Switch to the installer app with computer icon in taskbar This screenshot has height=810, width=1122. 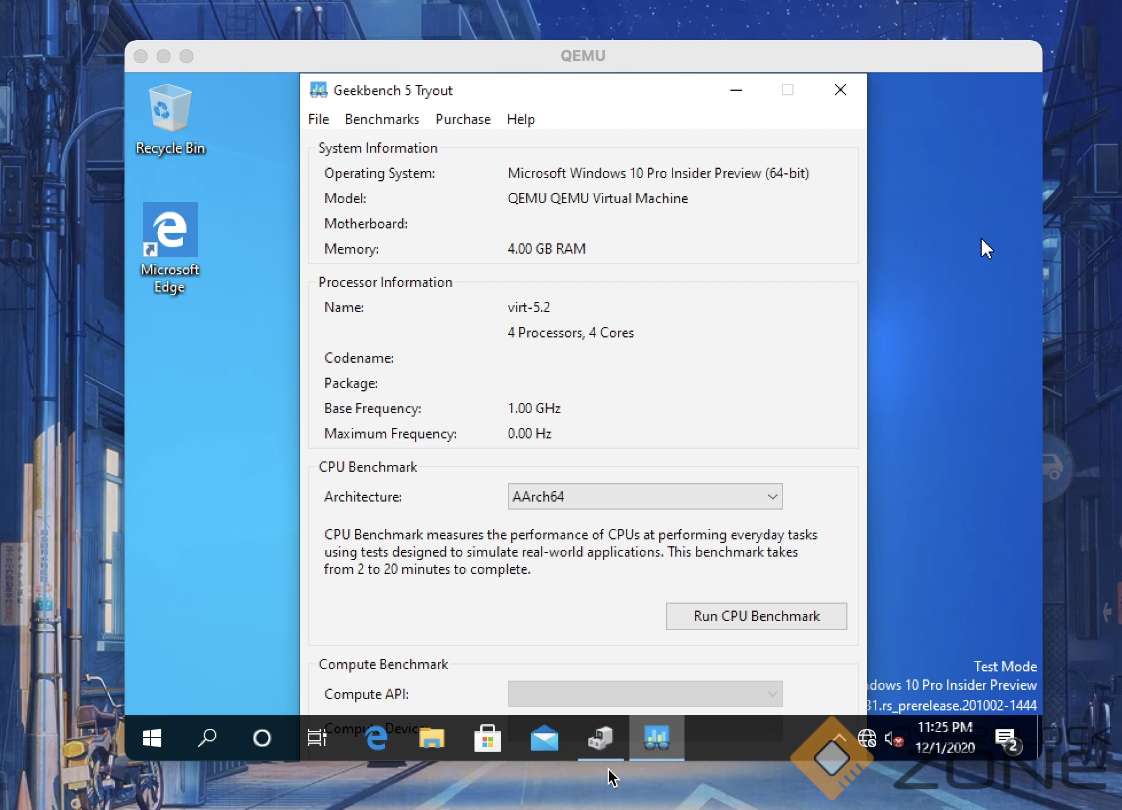point(600,738)
